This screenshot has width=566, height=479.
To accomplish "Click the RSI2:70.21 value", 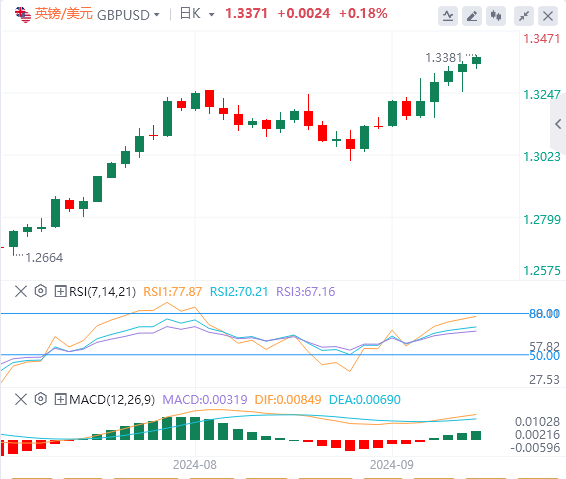I will (239, 291).
